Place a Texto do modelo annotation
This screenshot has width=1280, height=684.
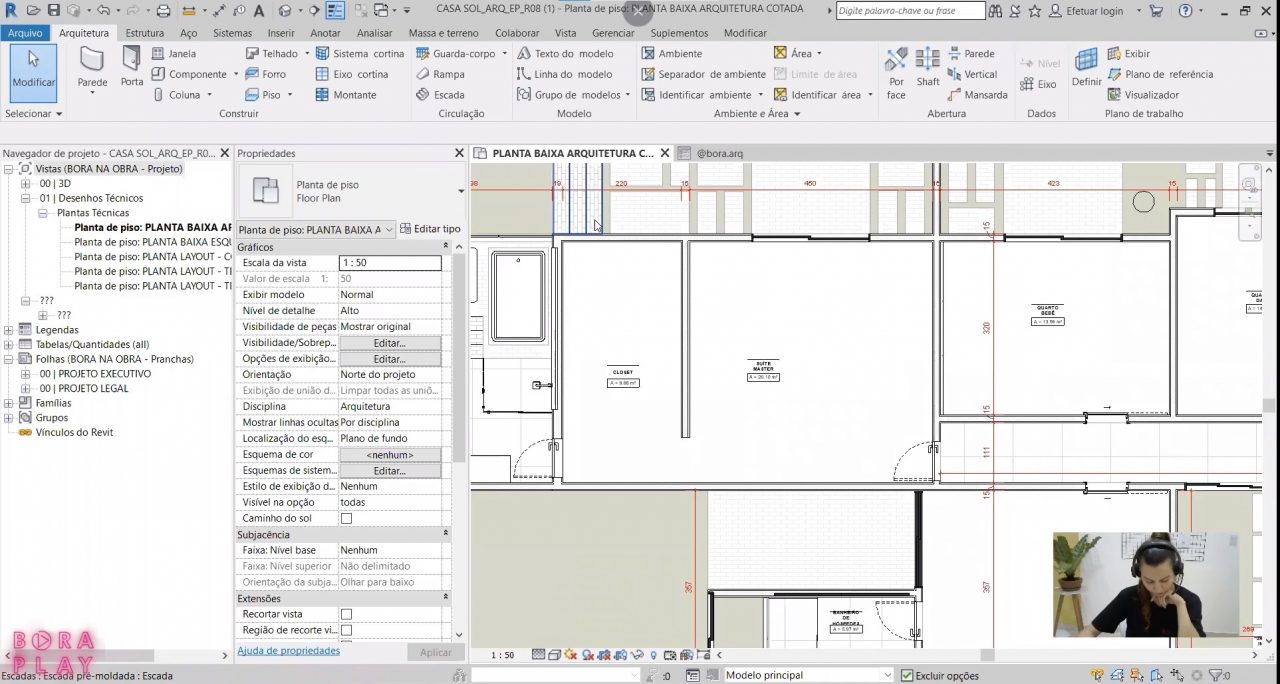[x=566, y=53]
